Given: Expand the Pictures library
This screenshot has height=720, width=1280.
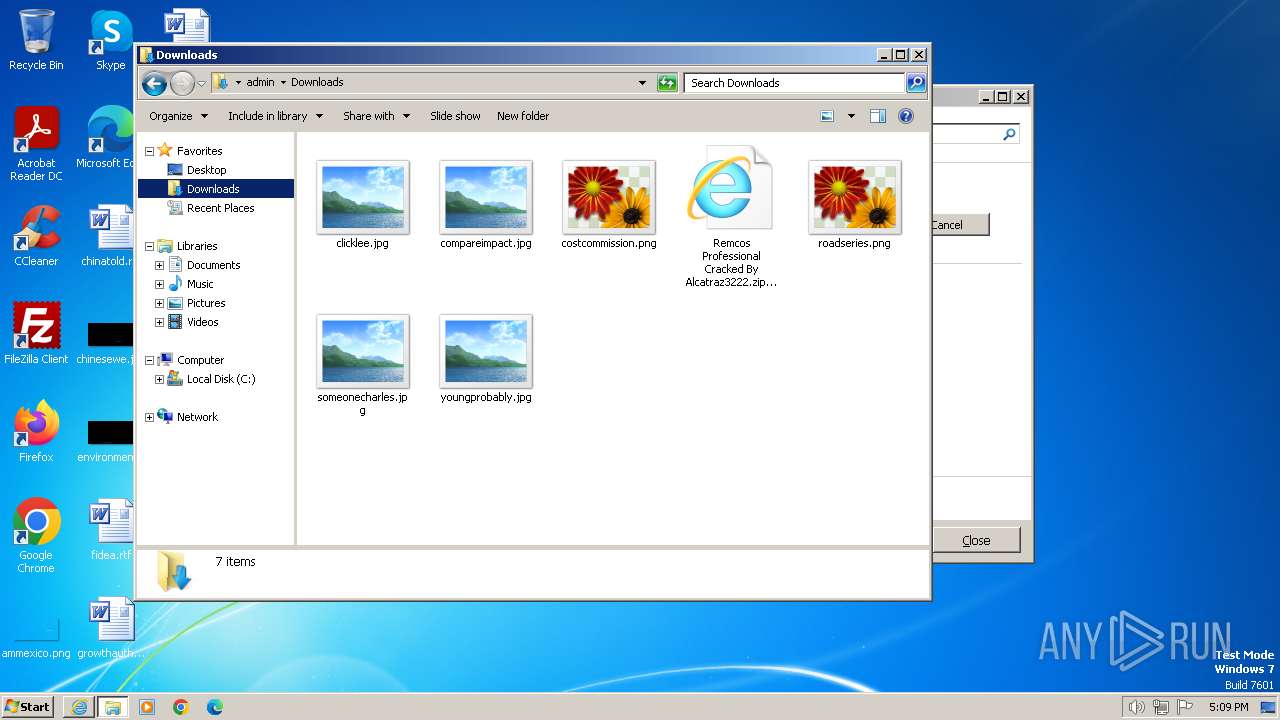Looking at the screenshot, I should [159, 303].
